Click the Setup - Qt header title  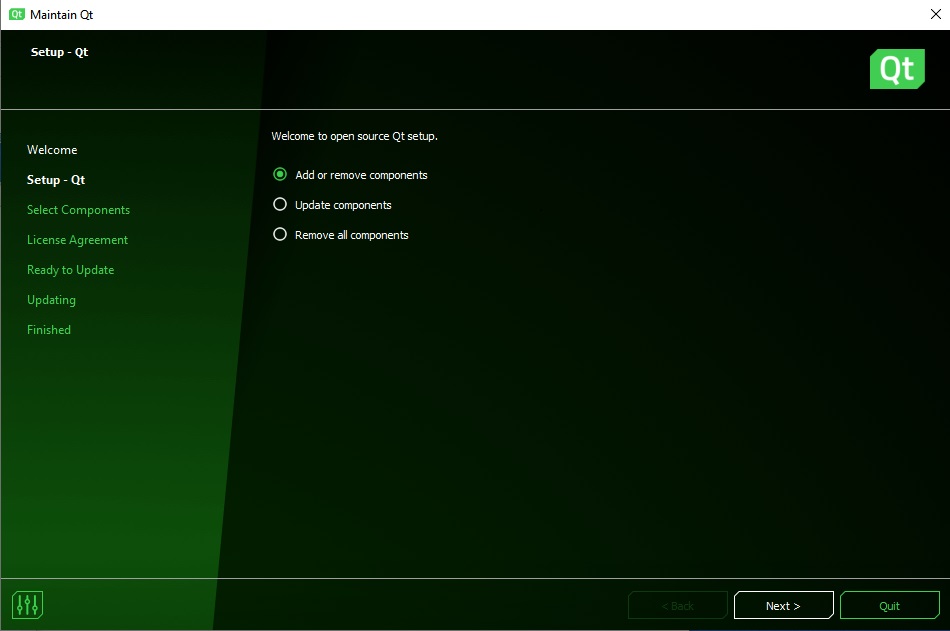coord(59,52)
